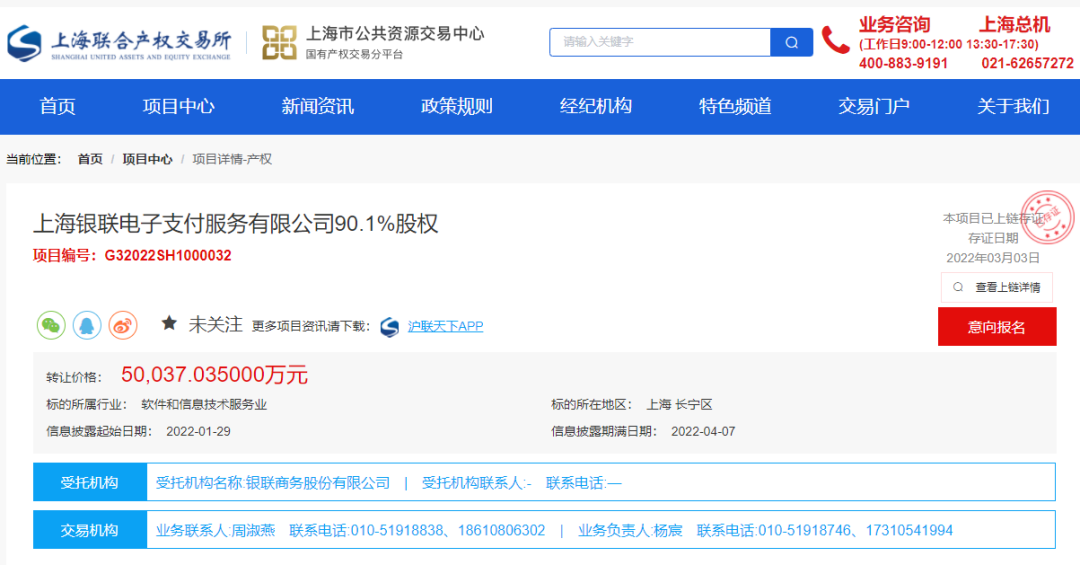Open the 特色频道 nav menu

(735, 106)
